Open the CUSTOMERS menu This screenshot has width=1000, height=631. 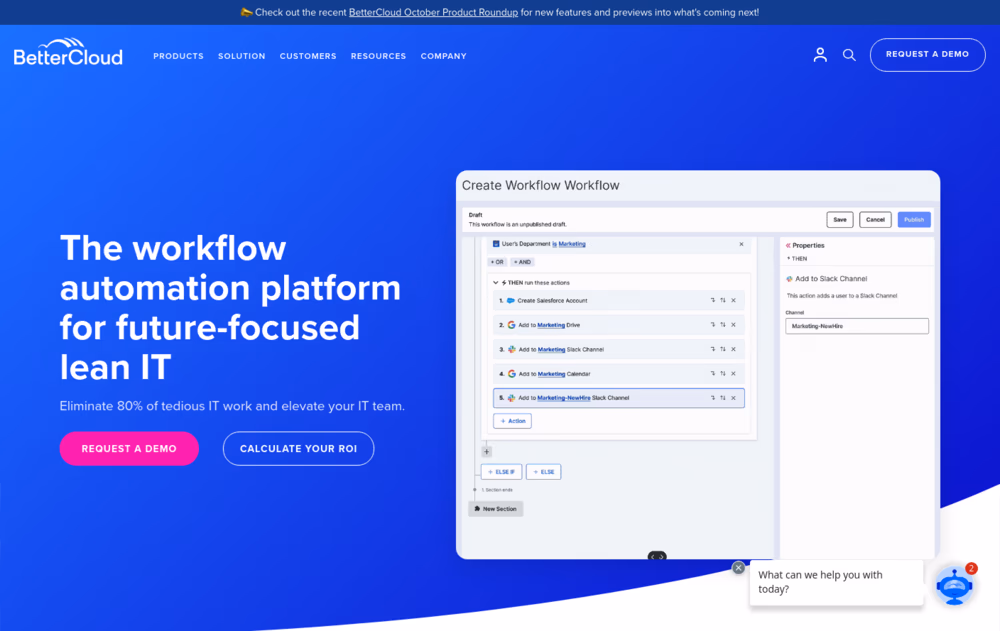tap(308, 56)
